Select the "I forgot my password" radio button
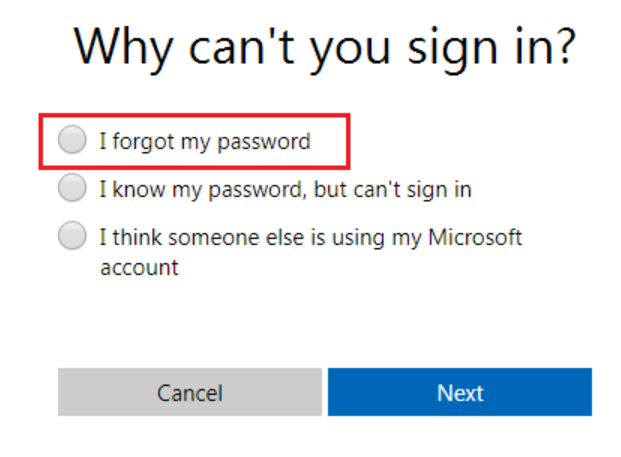The image size is (621, 457). (73, 142)
